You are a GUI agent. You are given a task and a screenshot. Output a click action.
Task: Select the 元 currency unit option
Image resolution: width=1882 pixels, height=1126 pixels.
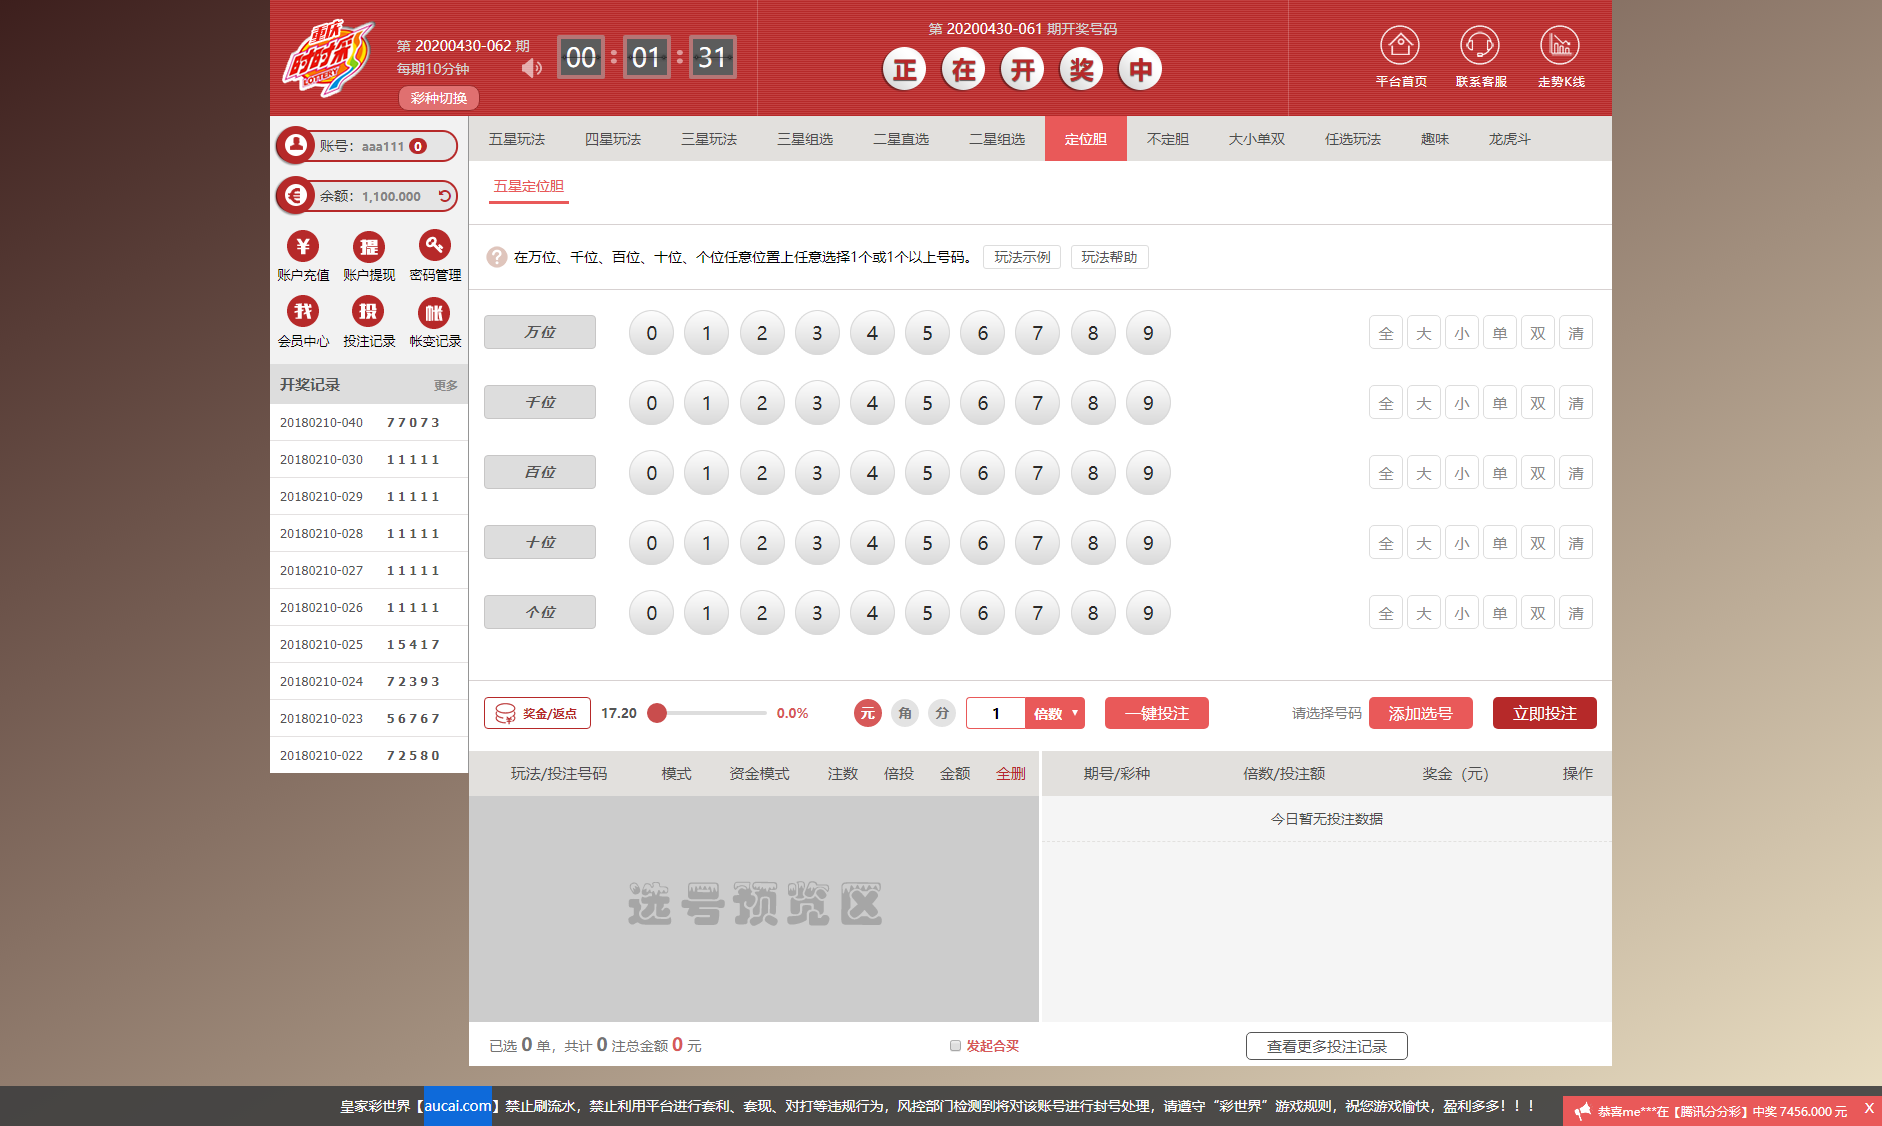point(867,713)
